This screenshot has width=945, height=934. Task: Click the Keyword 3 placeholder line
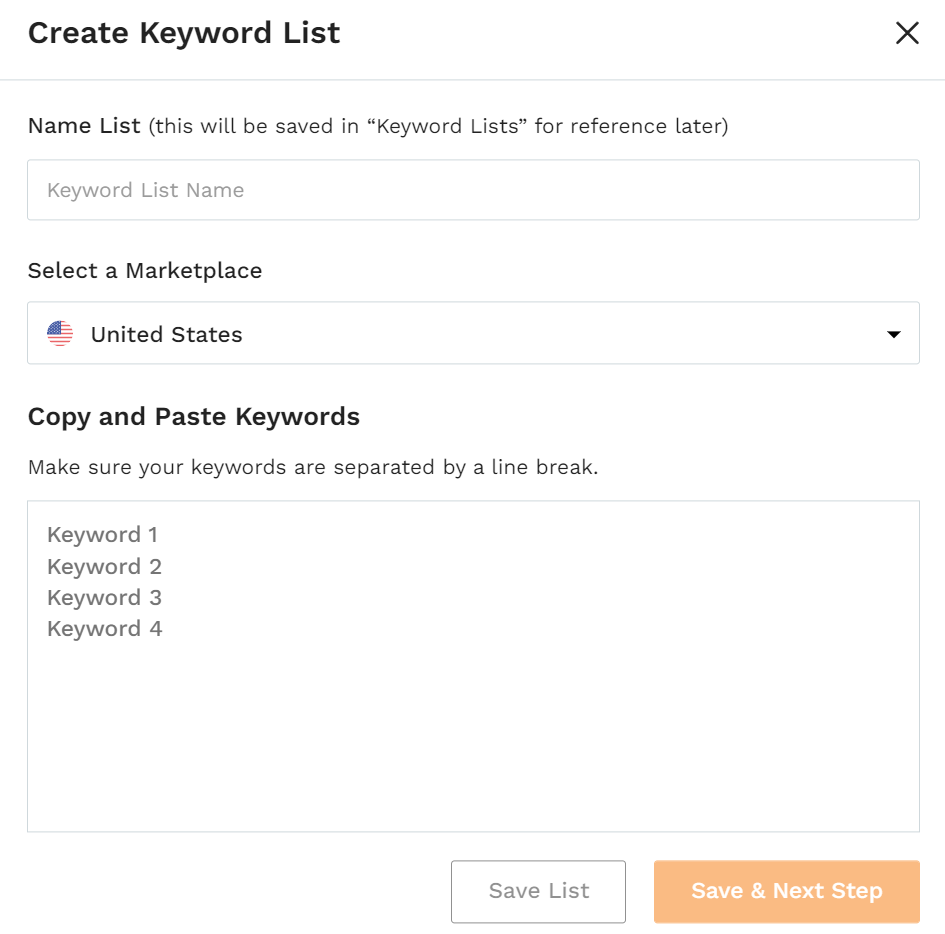104,598
